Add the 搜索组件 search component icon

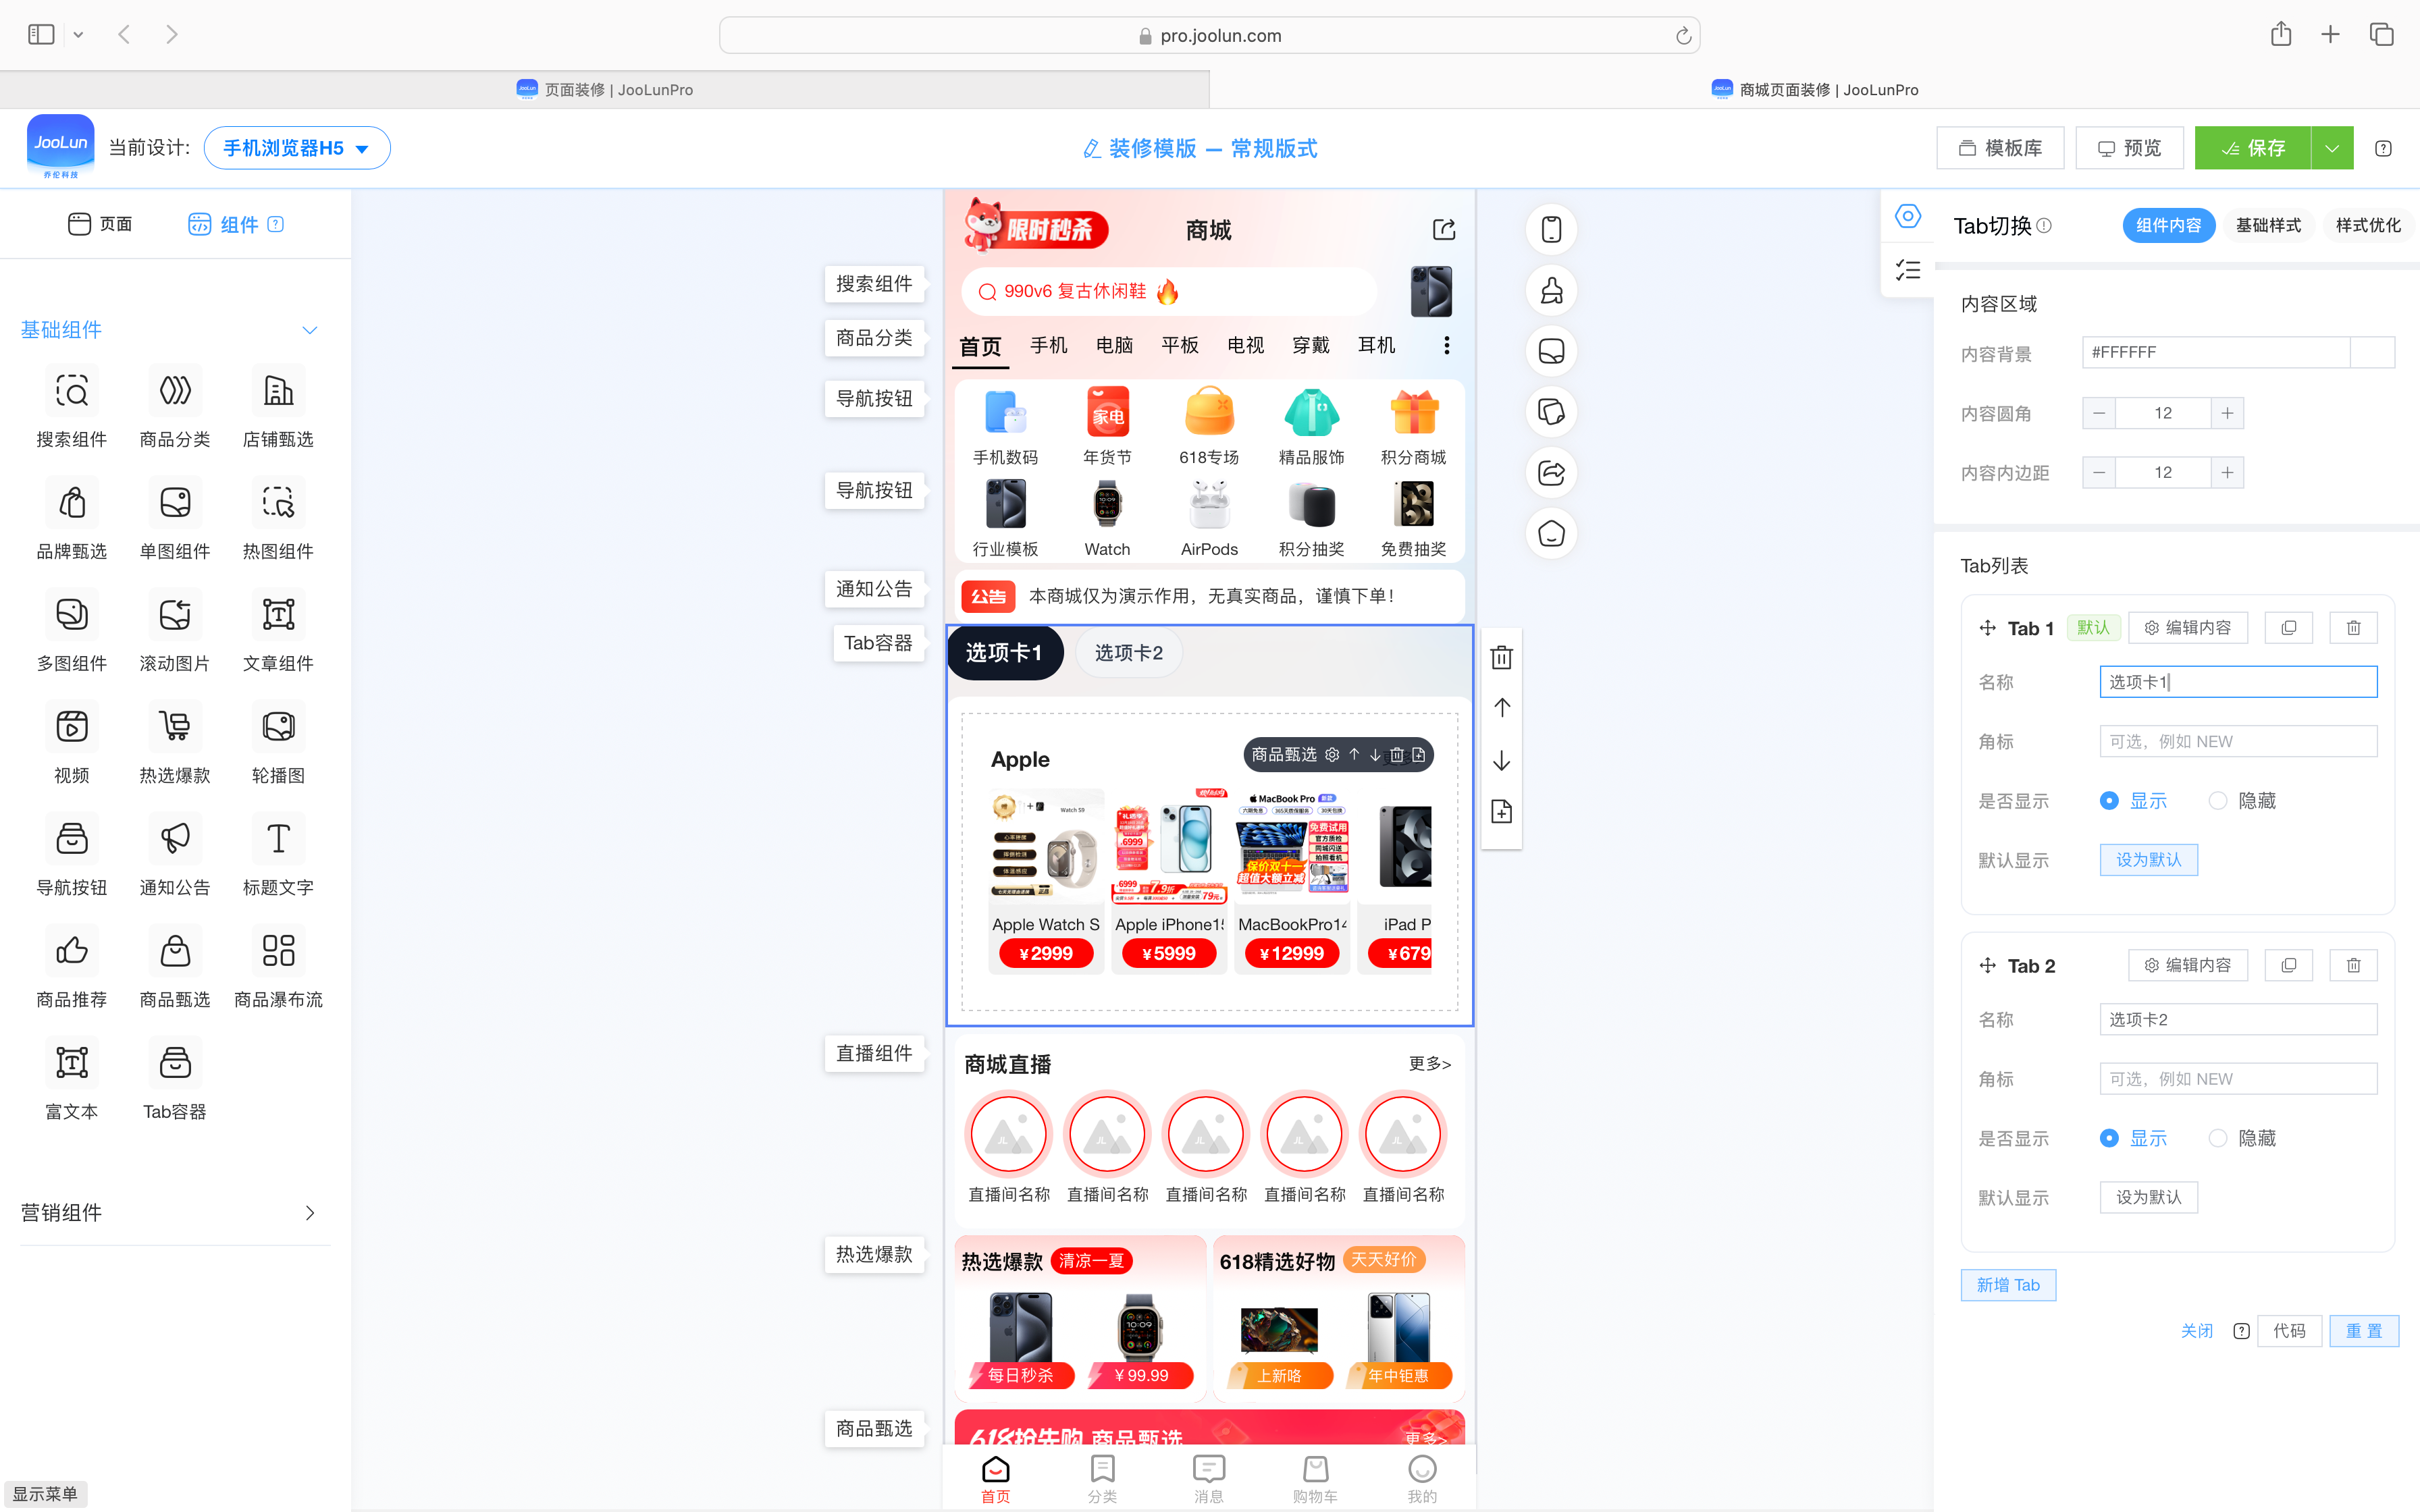72,391
